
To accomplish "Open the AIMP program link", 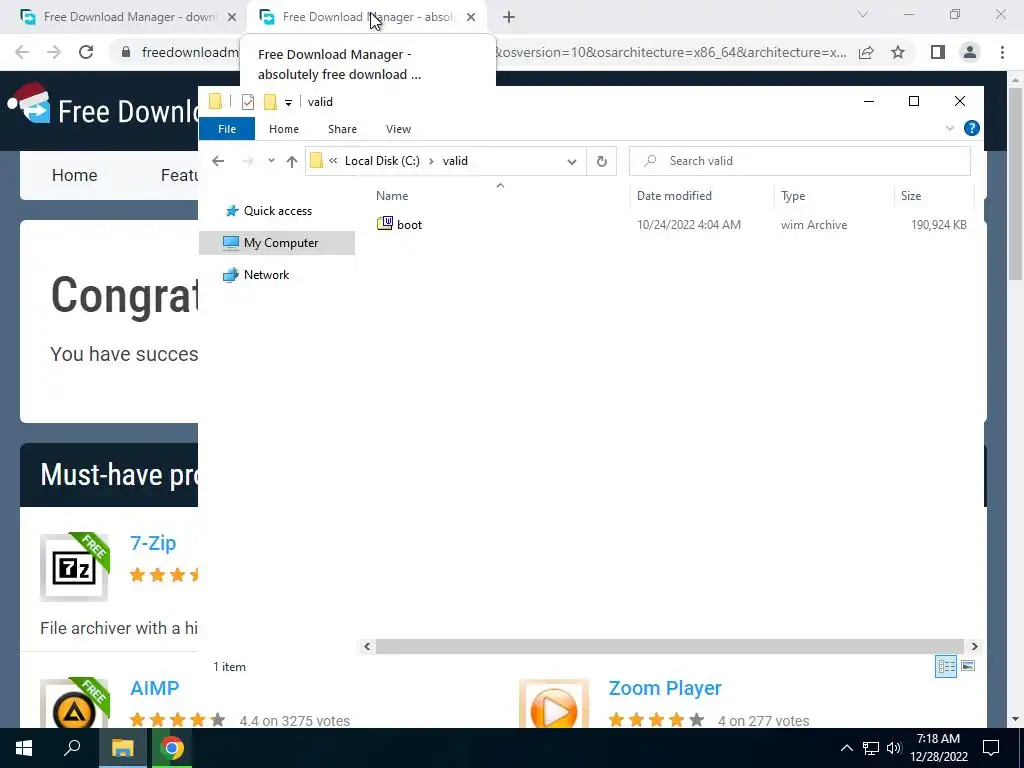I will [155, 688].
